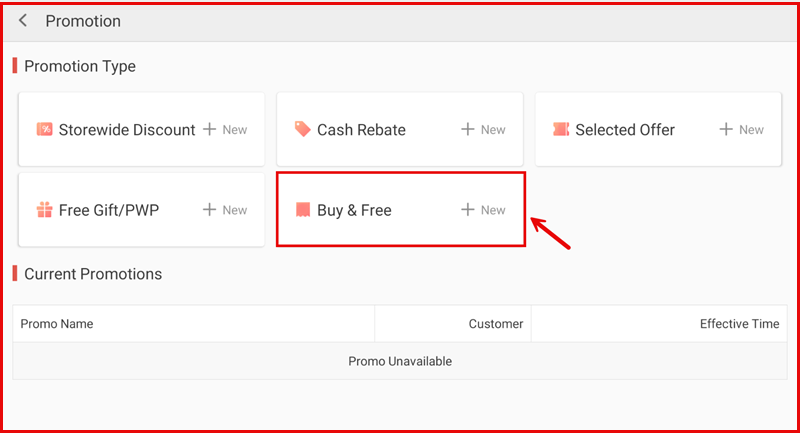Select the Storewide Discount label

point(127,130)
